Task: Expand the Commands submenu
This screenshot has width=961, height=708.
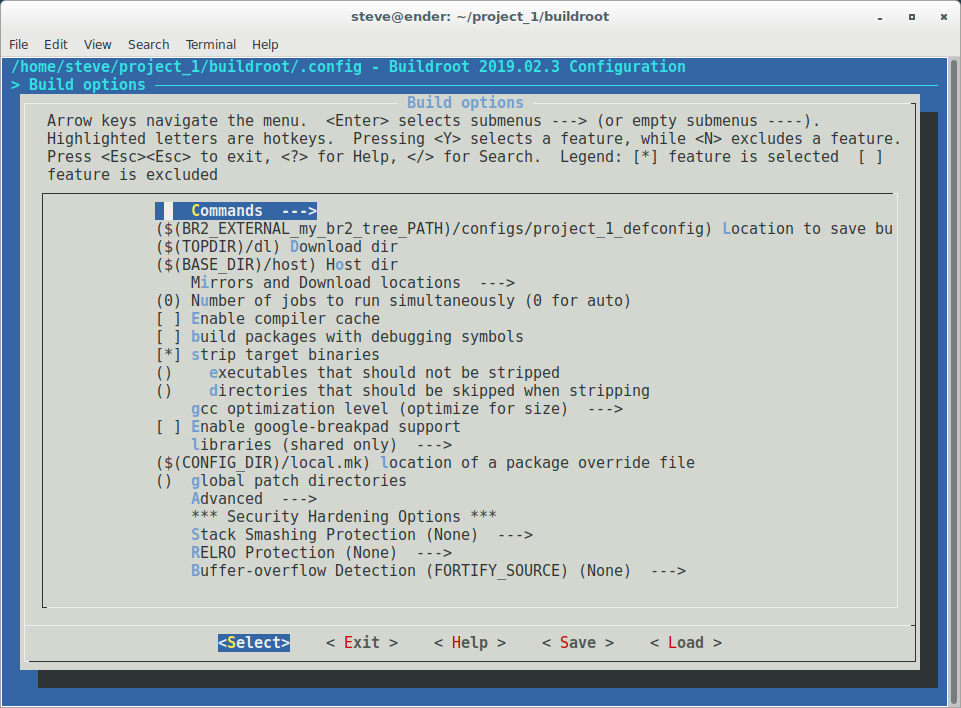Action: pos(245,211)
